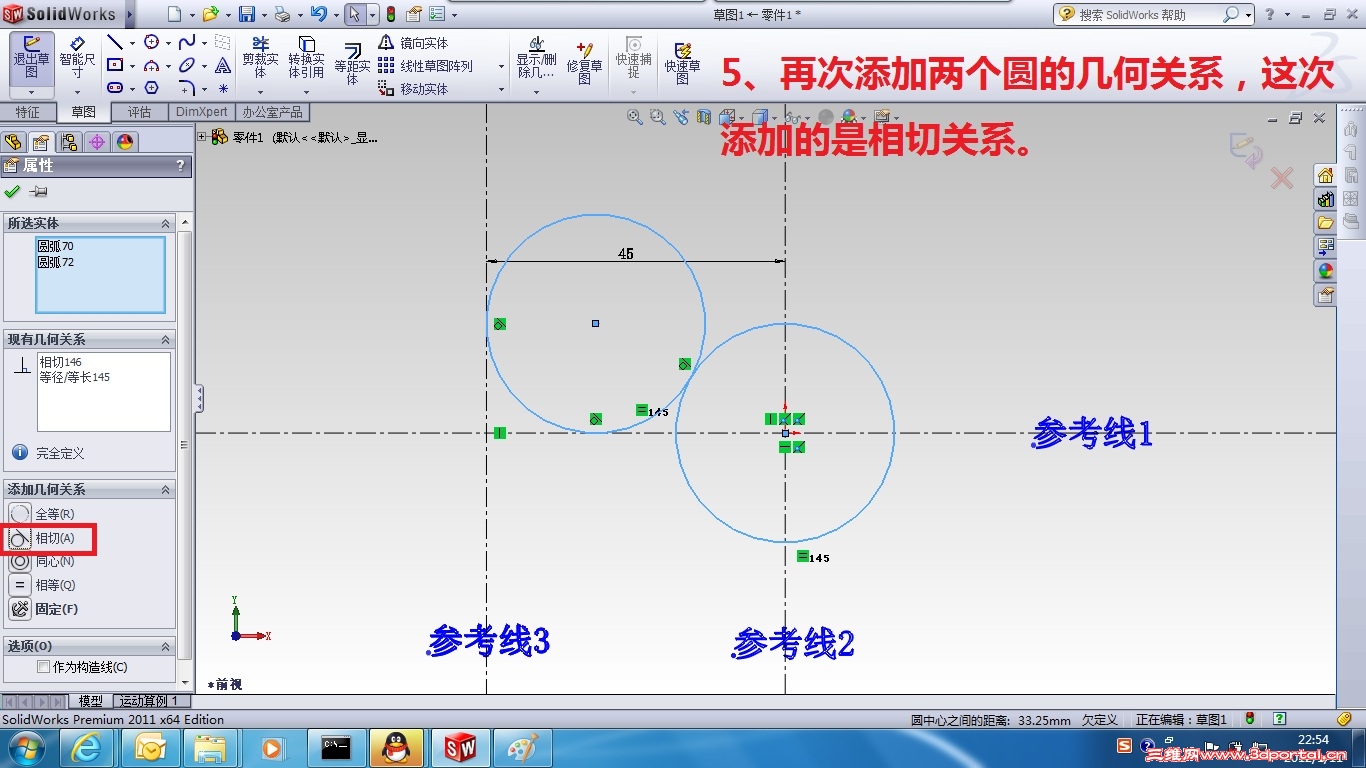Collapse the Existing Relations (现有几何关系) section
Viewport: 1366px width, 768px height.
click(x=166, y=340)
